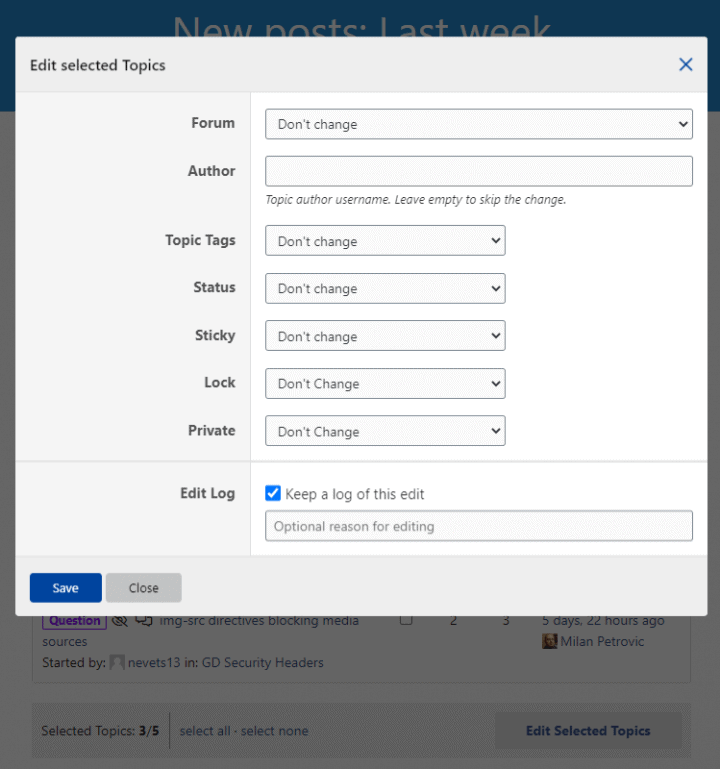Click the Optional reason for editing field
Image resolution: width=720 pixels, height=769 pixels.
(479, 526)
